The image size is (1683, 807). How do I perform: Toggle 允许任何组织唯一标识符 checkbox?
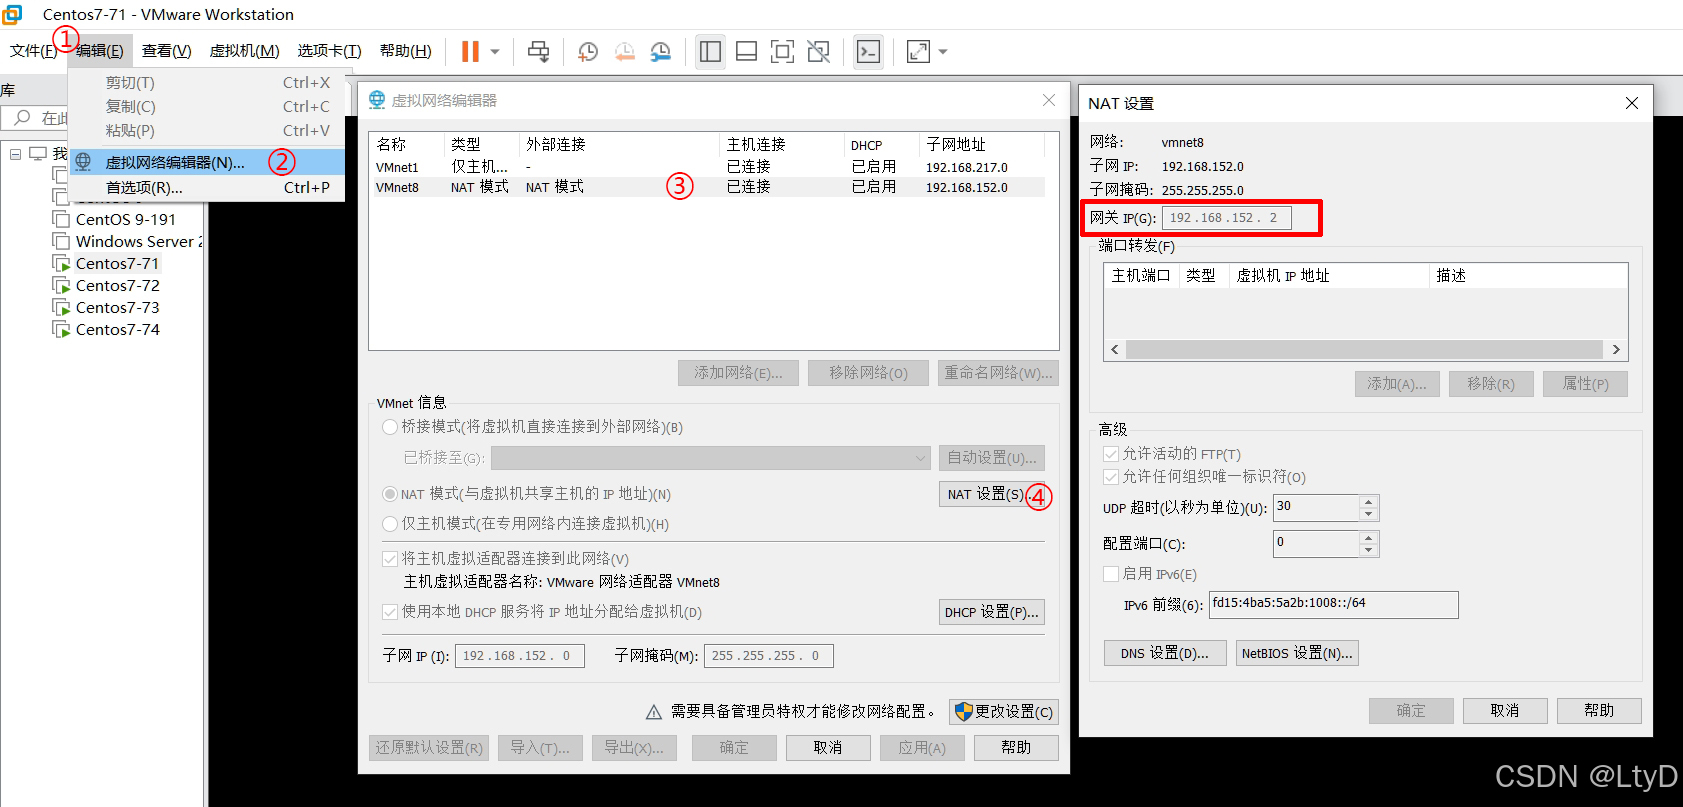tap(1110, 477)
